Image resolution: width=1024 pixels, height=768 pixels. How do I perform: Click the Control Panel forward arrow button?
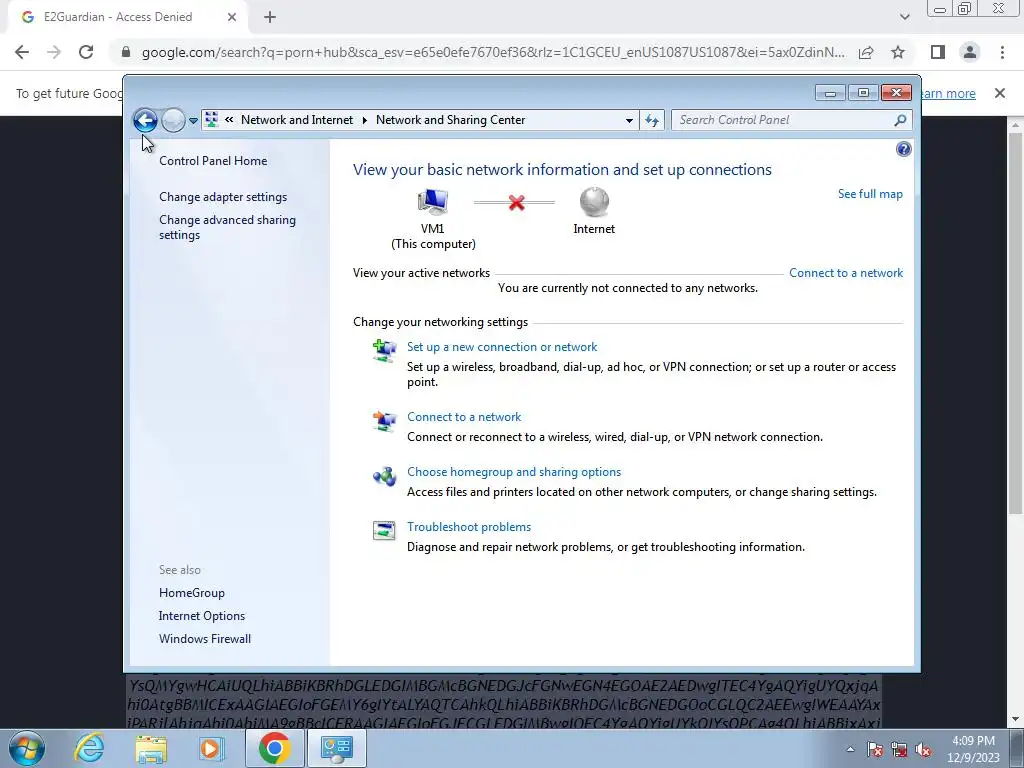(x=173, y=120)
